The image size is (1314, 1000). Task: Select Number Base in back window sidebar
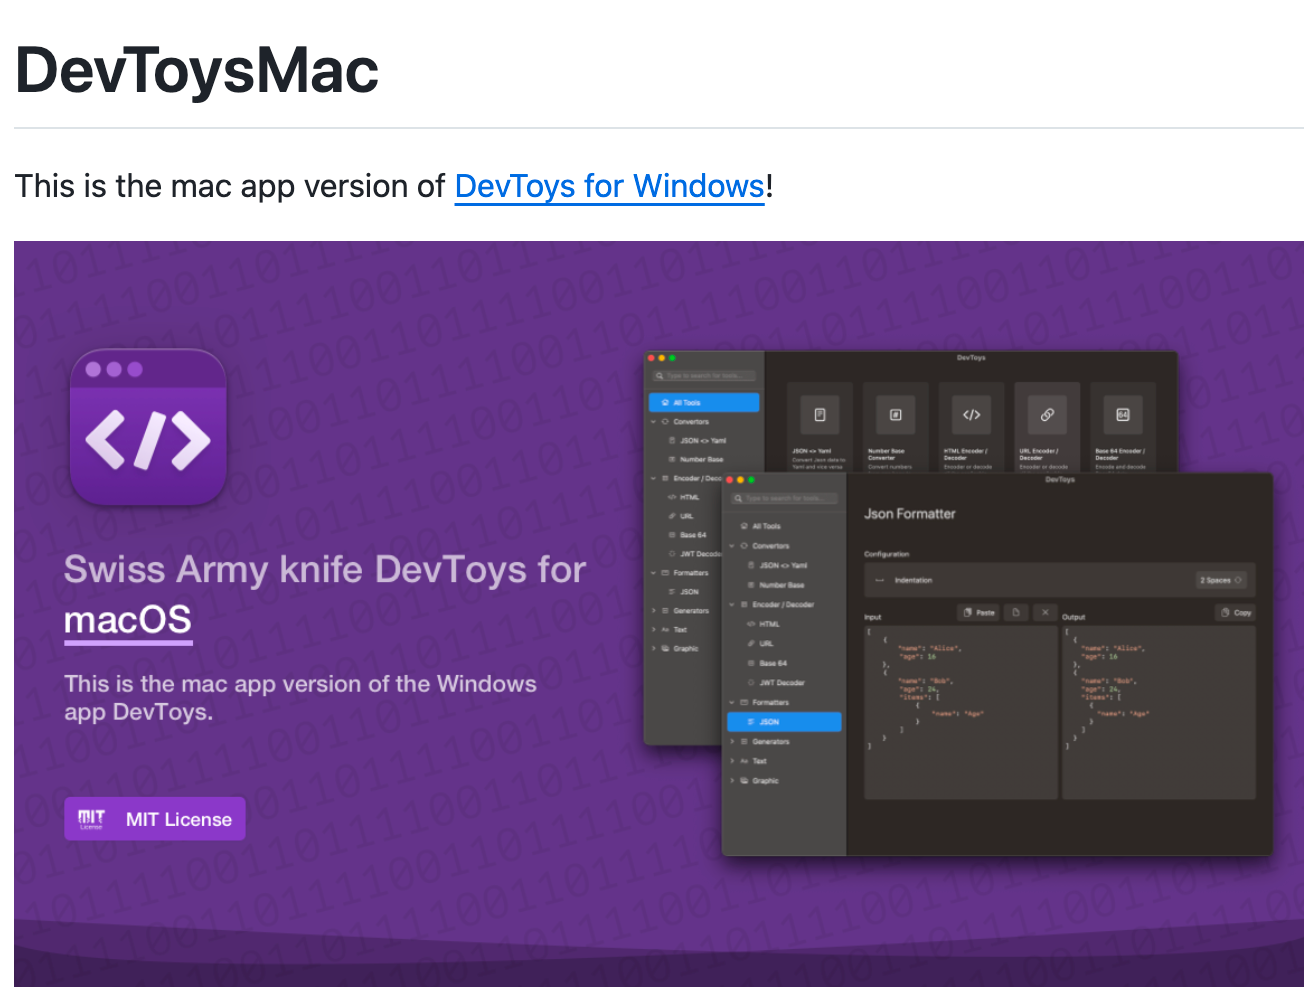click(x=695, y=460)
